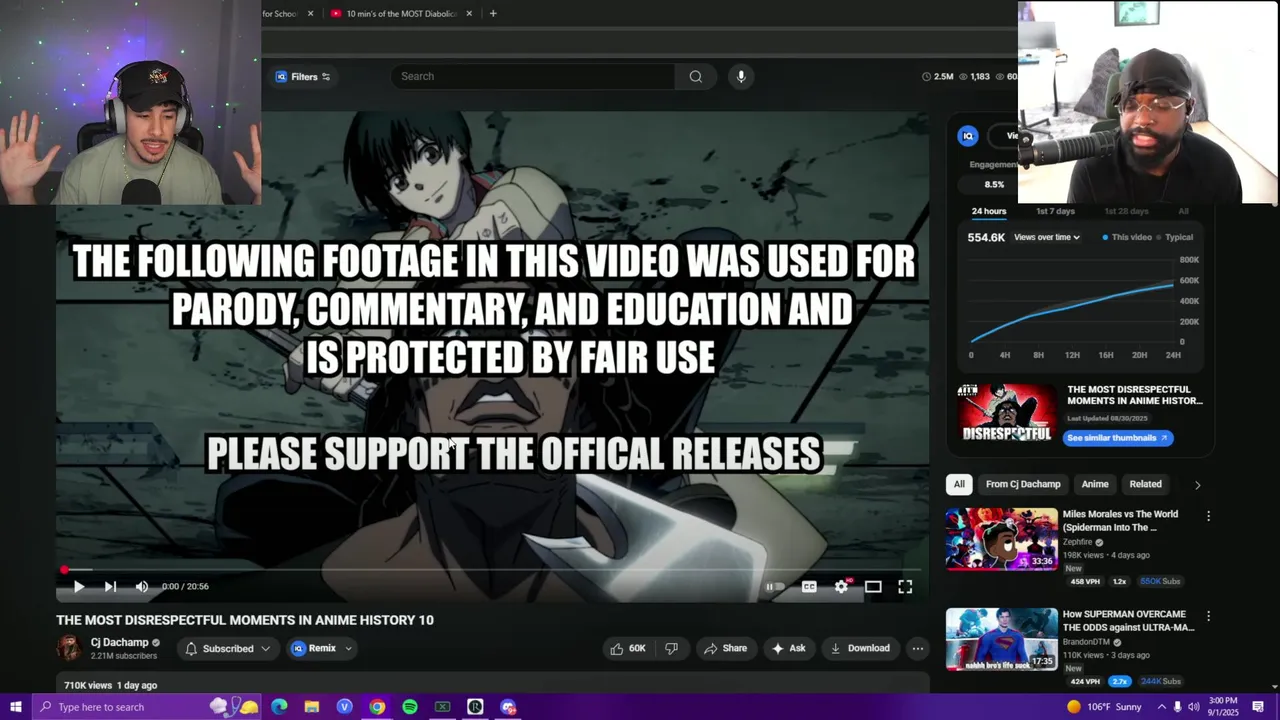This screenshot has width=1280, height=720.
Task: Click the Zephfire channel name
Action: [x=1078, y=542]
